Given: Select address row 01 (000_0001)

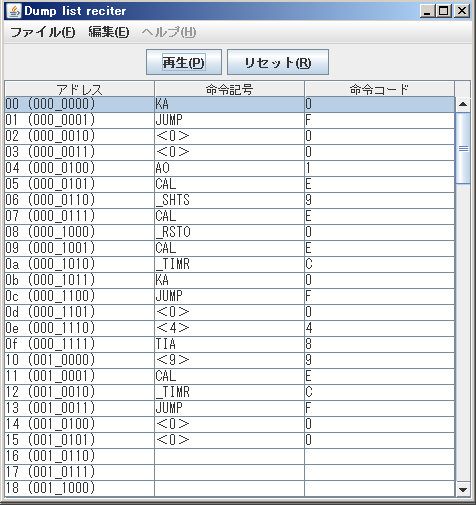Looking at the screenshot, I should pyautogui.click(x=230, y=120).
